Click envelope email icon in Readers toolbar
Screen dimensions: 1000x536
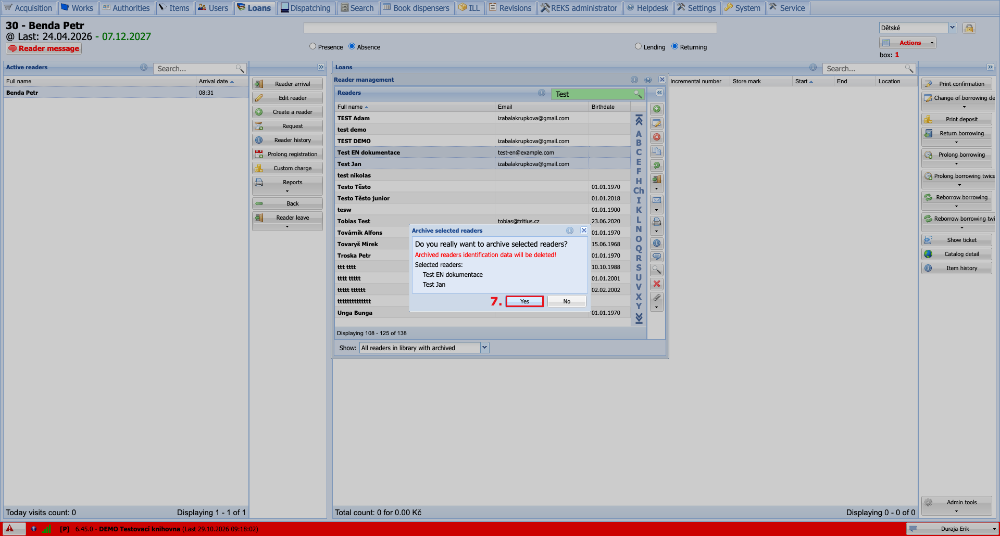pos(656,200)
